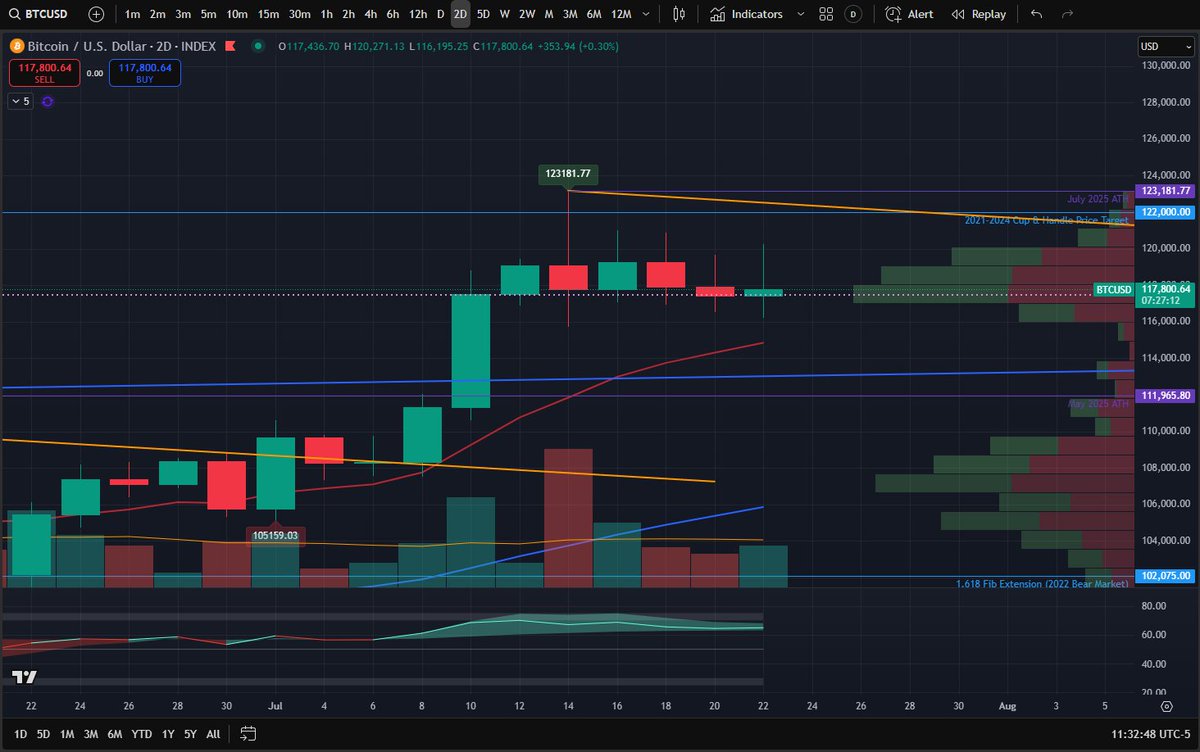The width and height of the screenshot is (1200, 752).
Task: Switch to the 12h interval
Action: [x=418, y=14]
